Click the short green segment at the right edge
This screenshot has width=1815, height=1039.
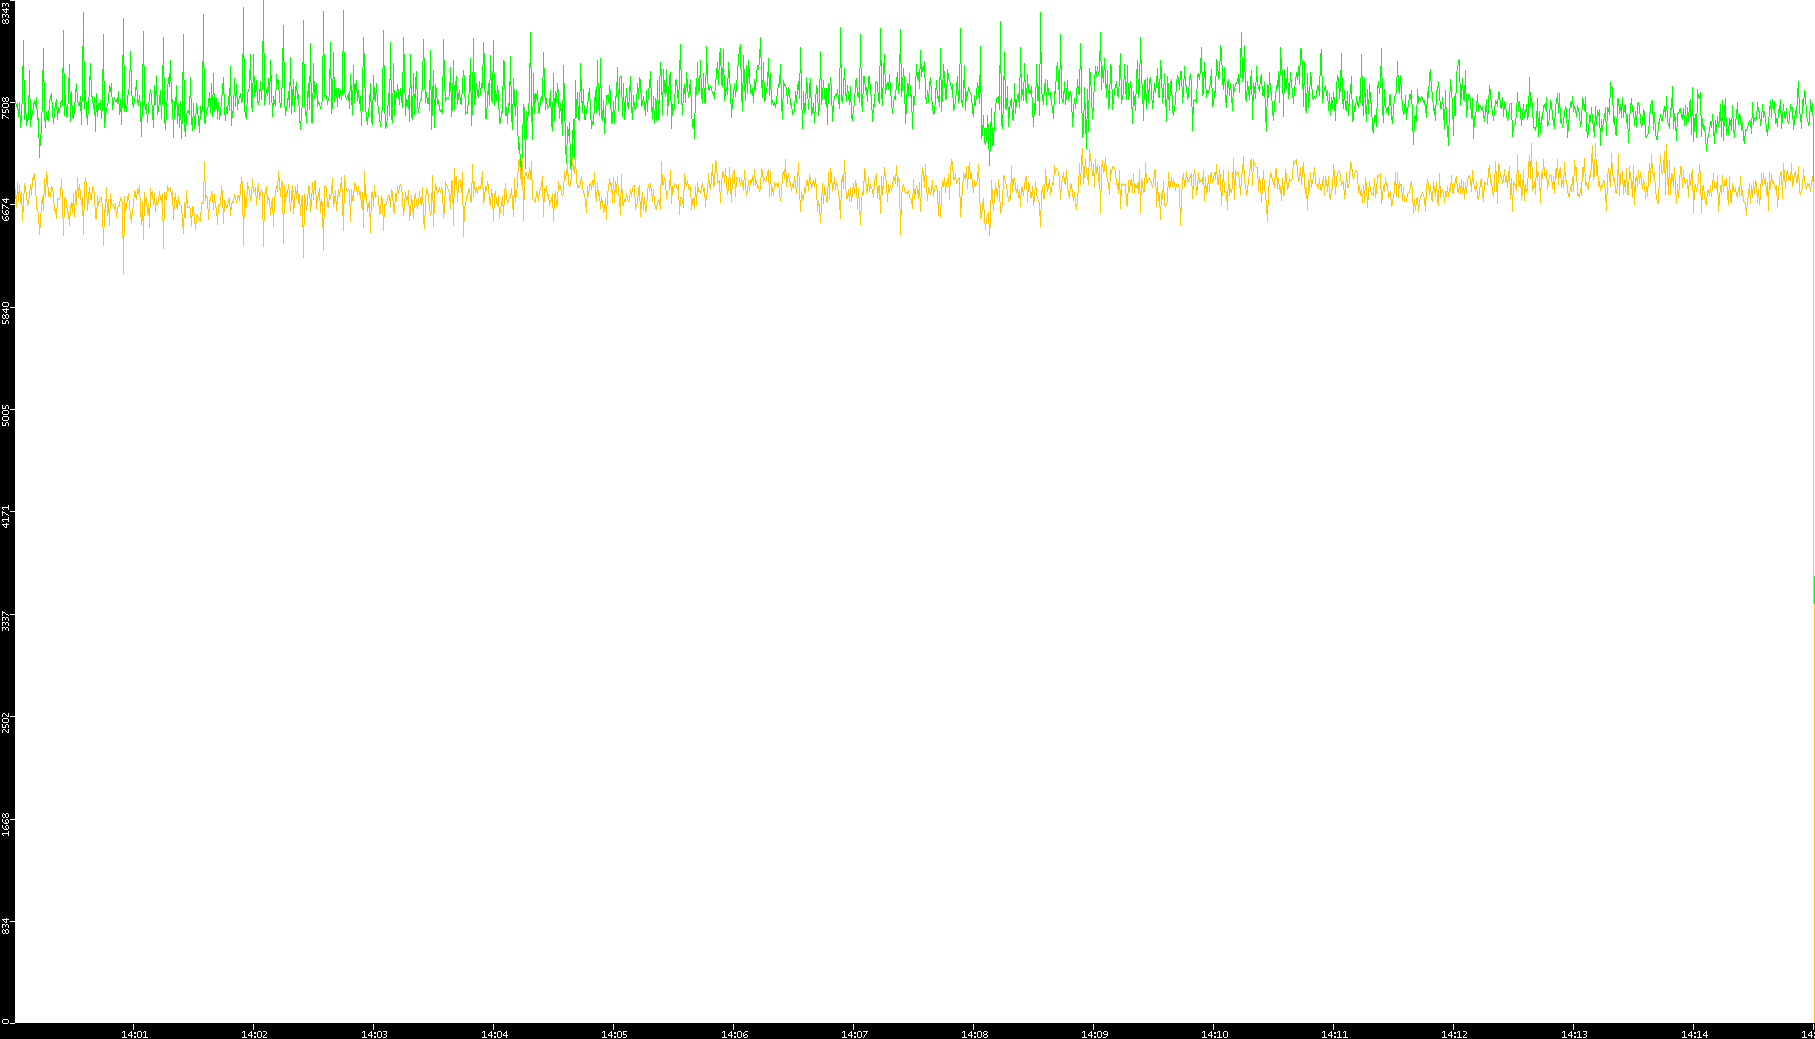click(1813, 590)
